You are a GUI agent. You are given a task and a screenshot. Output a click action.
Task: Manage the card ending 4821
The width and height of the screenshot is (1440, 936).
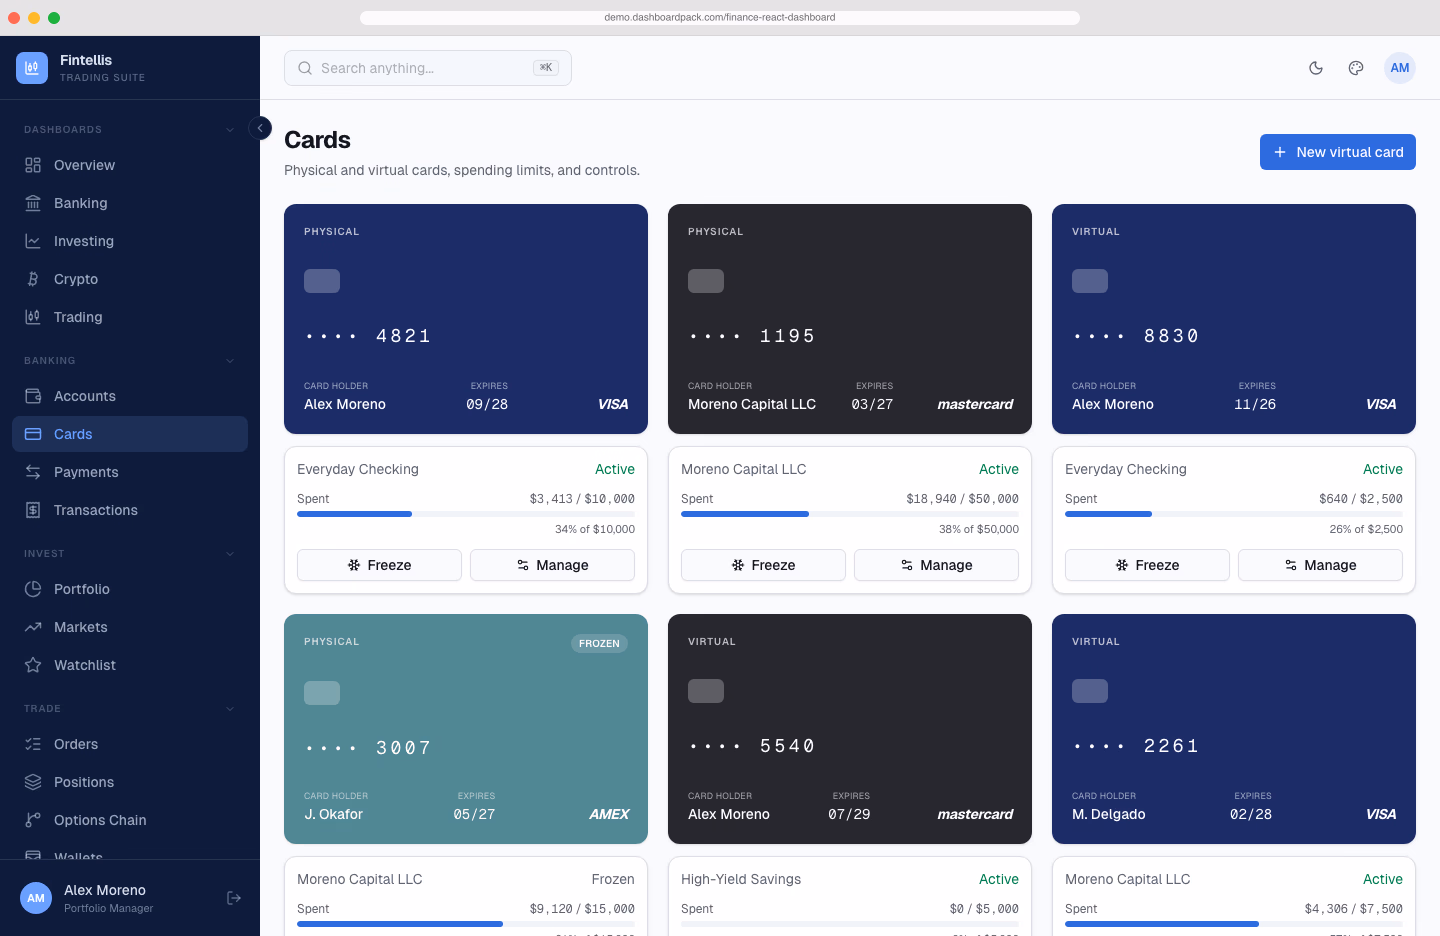coord(552,565)
